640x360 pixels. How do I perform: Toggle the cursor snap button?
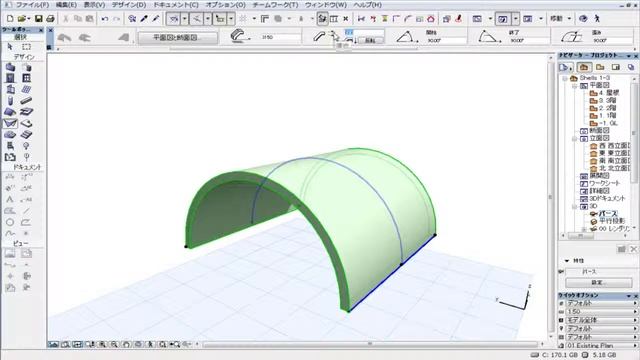point(220,19)
